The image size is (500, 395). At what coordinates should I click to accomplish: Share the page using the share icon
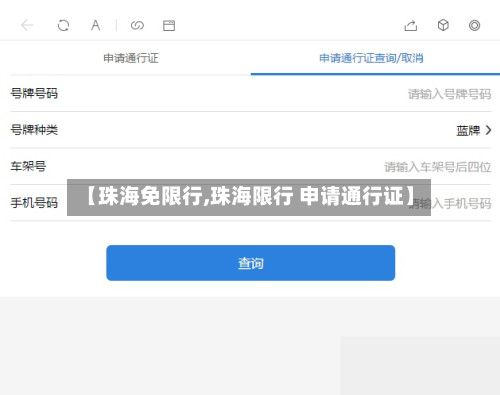click(411, 25)
